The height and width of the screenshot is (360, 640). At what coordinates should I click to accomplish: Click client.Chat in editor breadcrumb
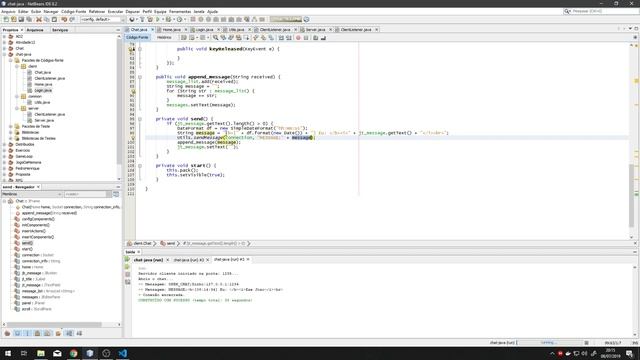pos(142,243)
